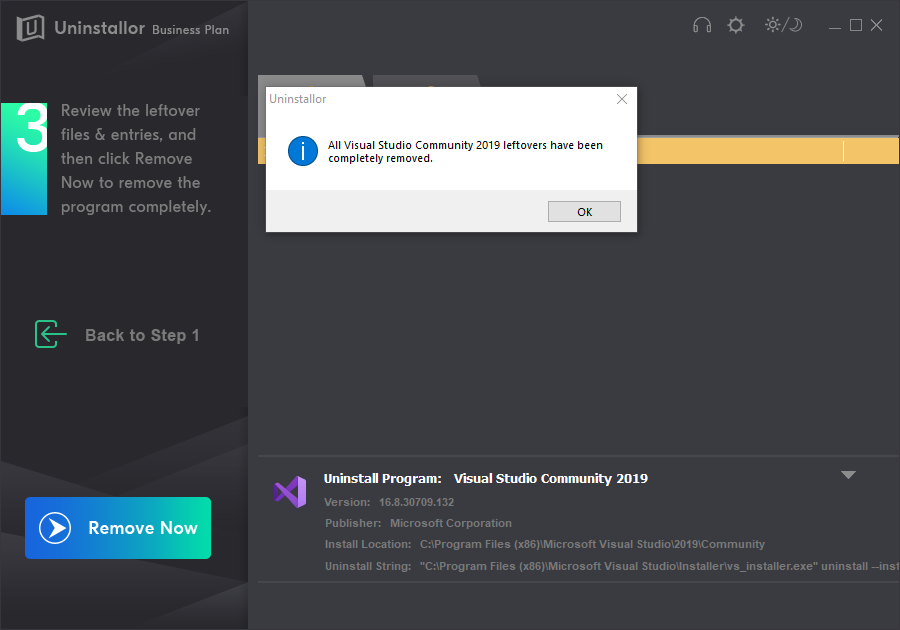The height and width of the screenshot is (630, 900).
Task: Click the blue information icon in dialog
Action: [x=302, y=151]
